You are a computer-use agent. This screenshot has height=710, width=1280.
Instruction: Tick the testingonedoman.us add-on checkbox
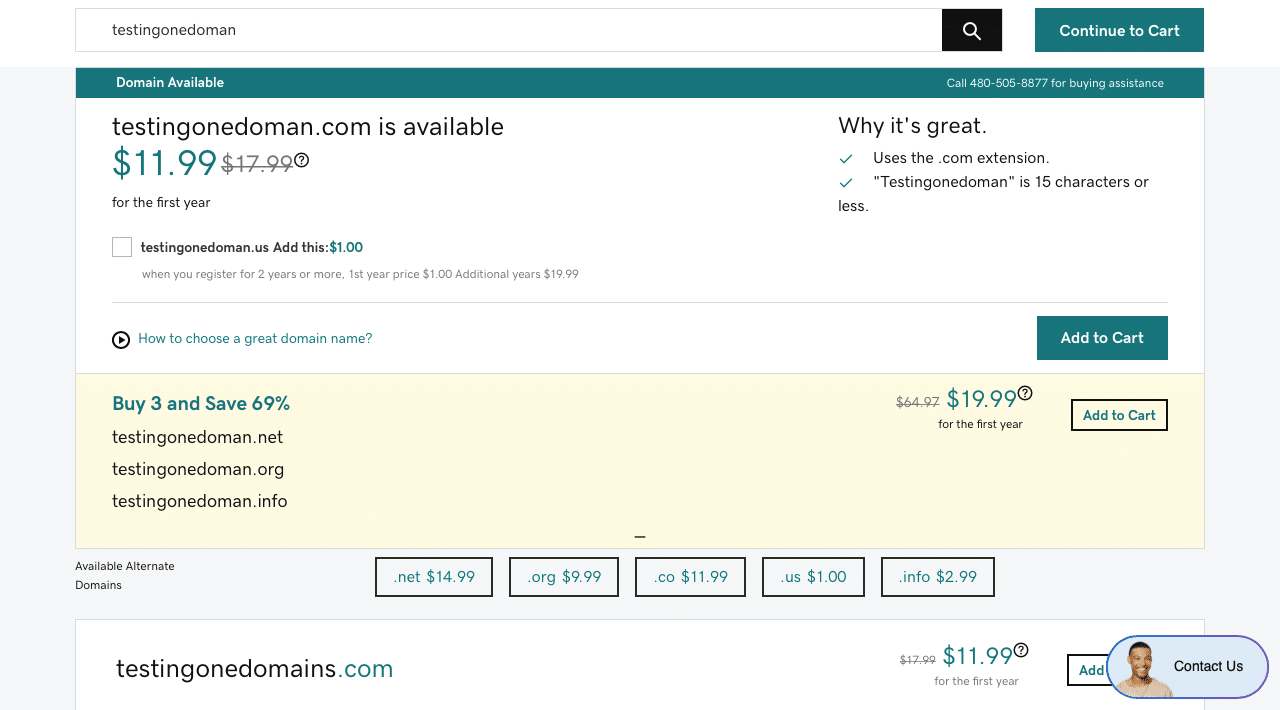[122, 247]
